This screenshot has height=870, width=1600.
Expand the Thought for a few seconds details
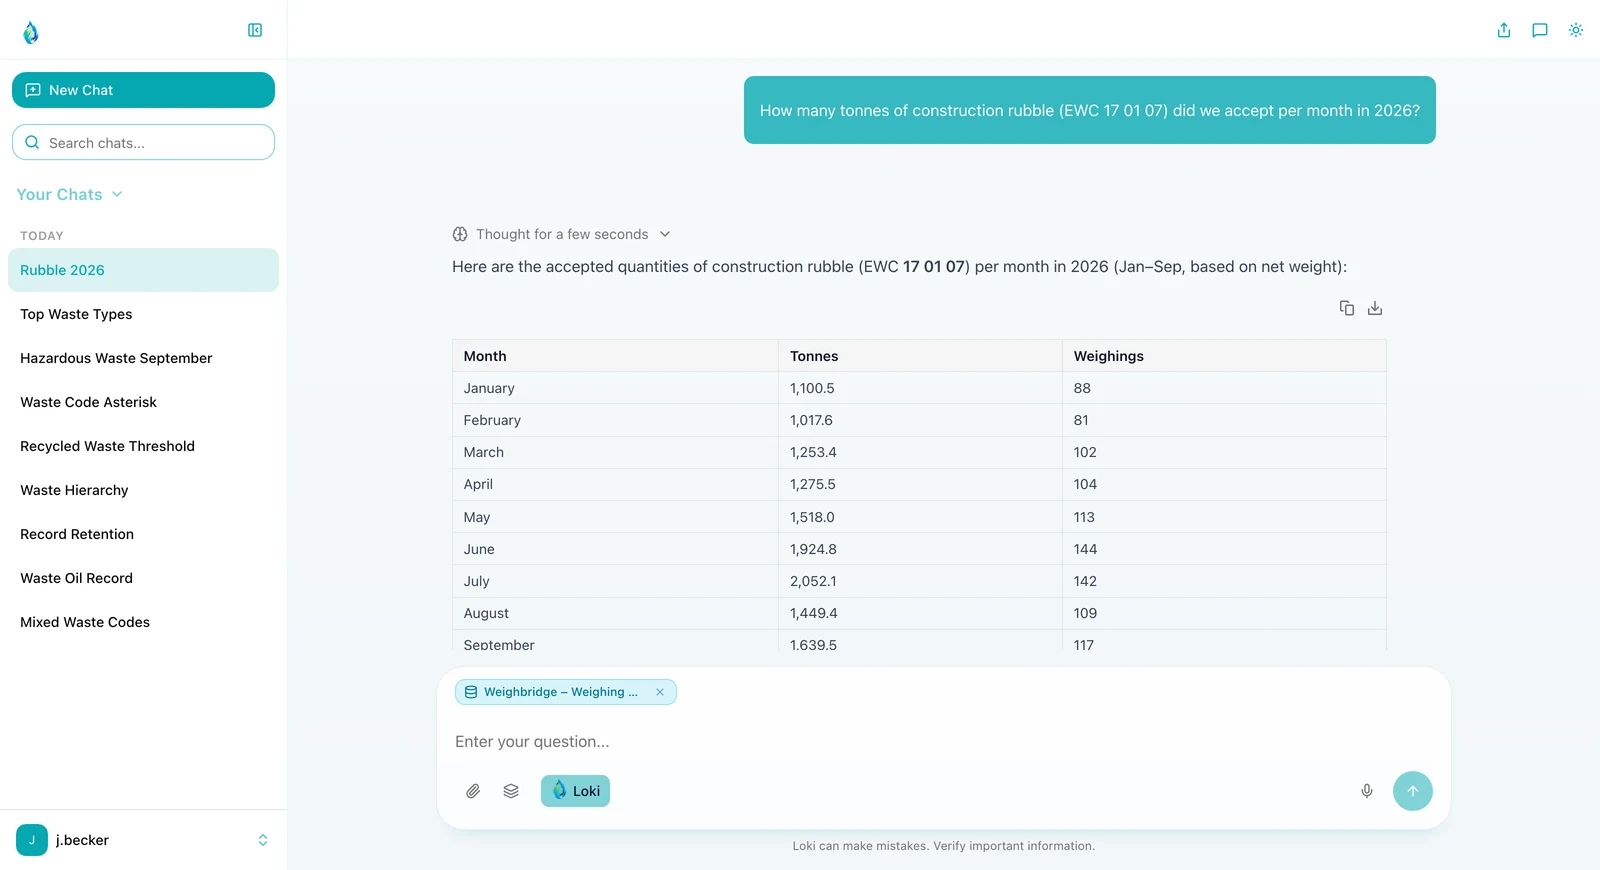(561, 234)
